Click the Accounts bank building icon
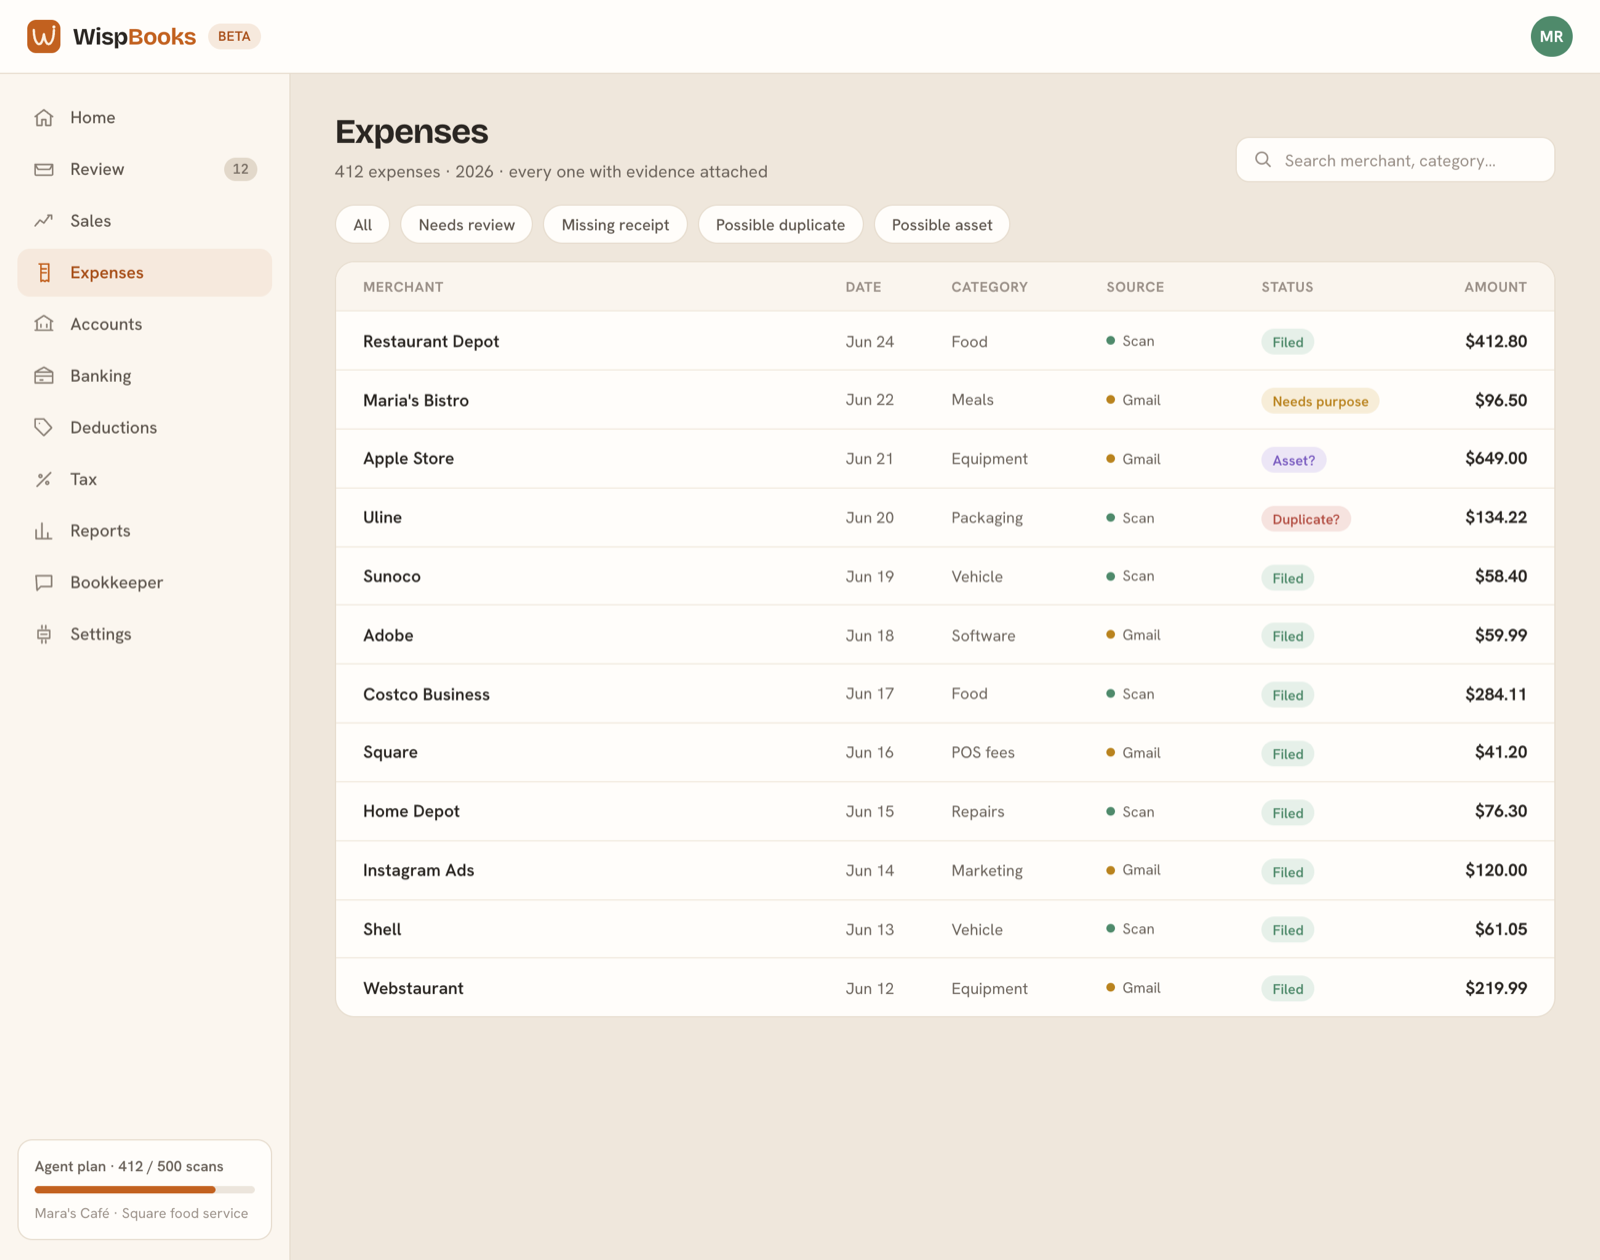 (44, 324)
